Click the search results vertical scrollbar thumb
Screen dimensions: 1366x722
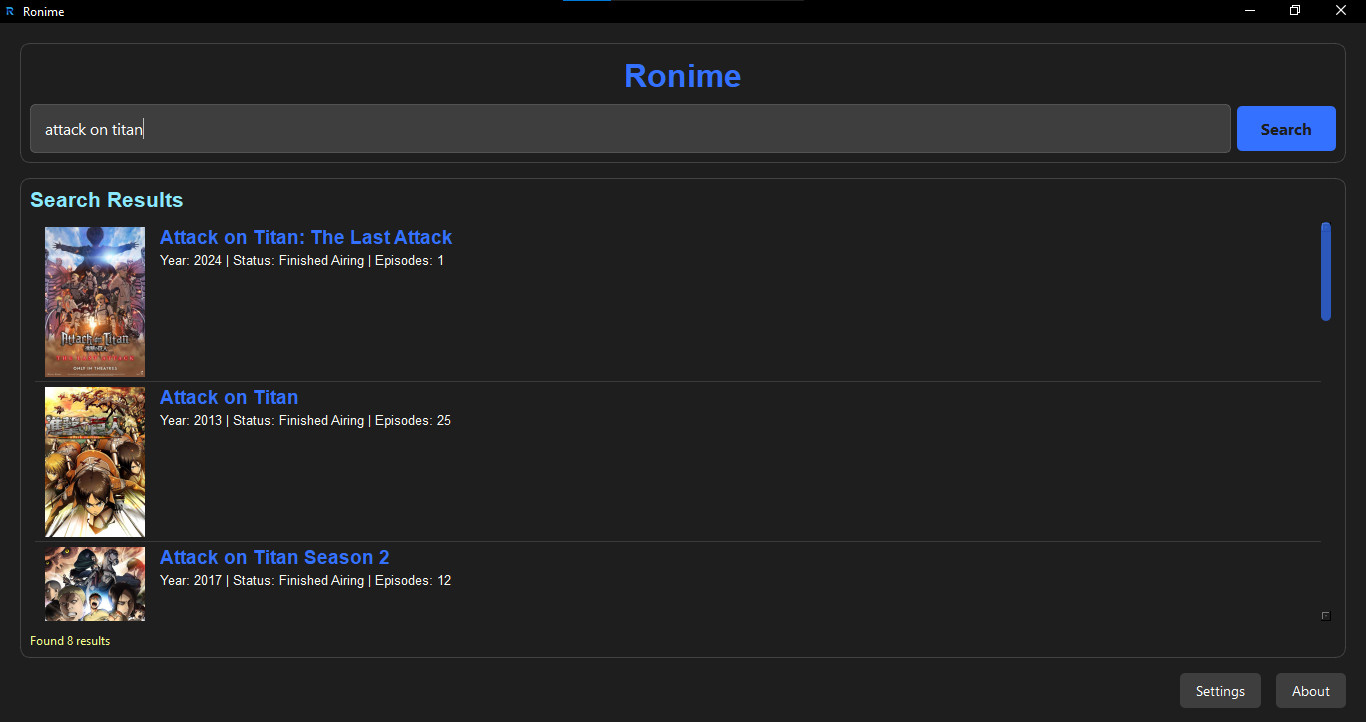1326,272
